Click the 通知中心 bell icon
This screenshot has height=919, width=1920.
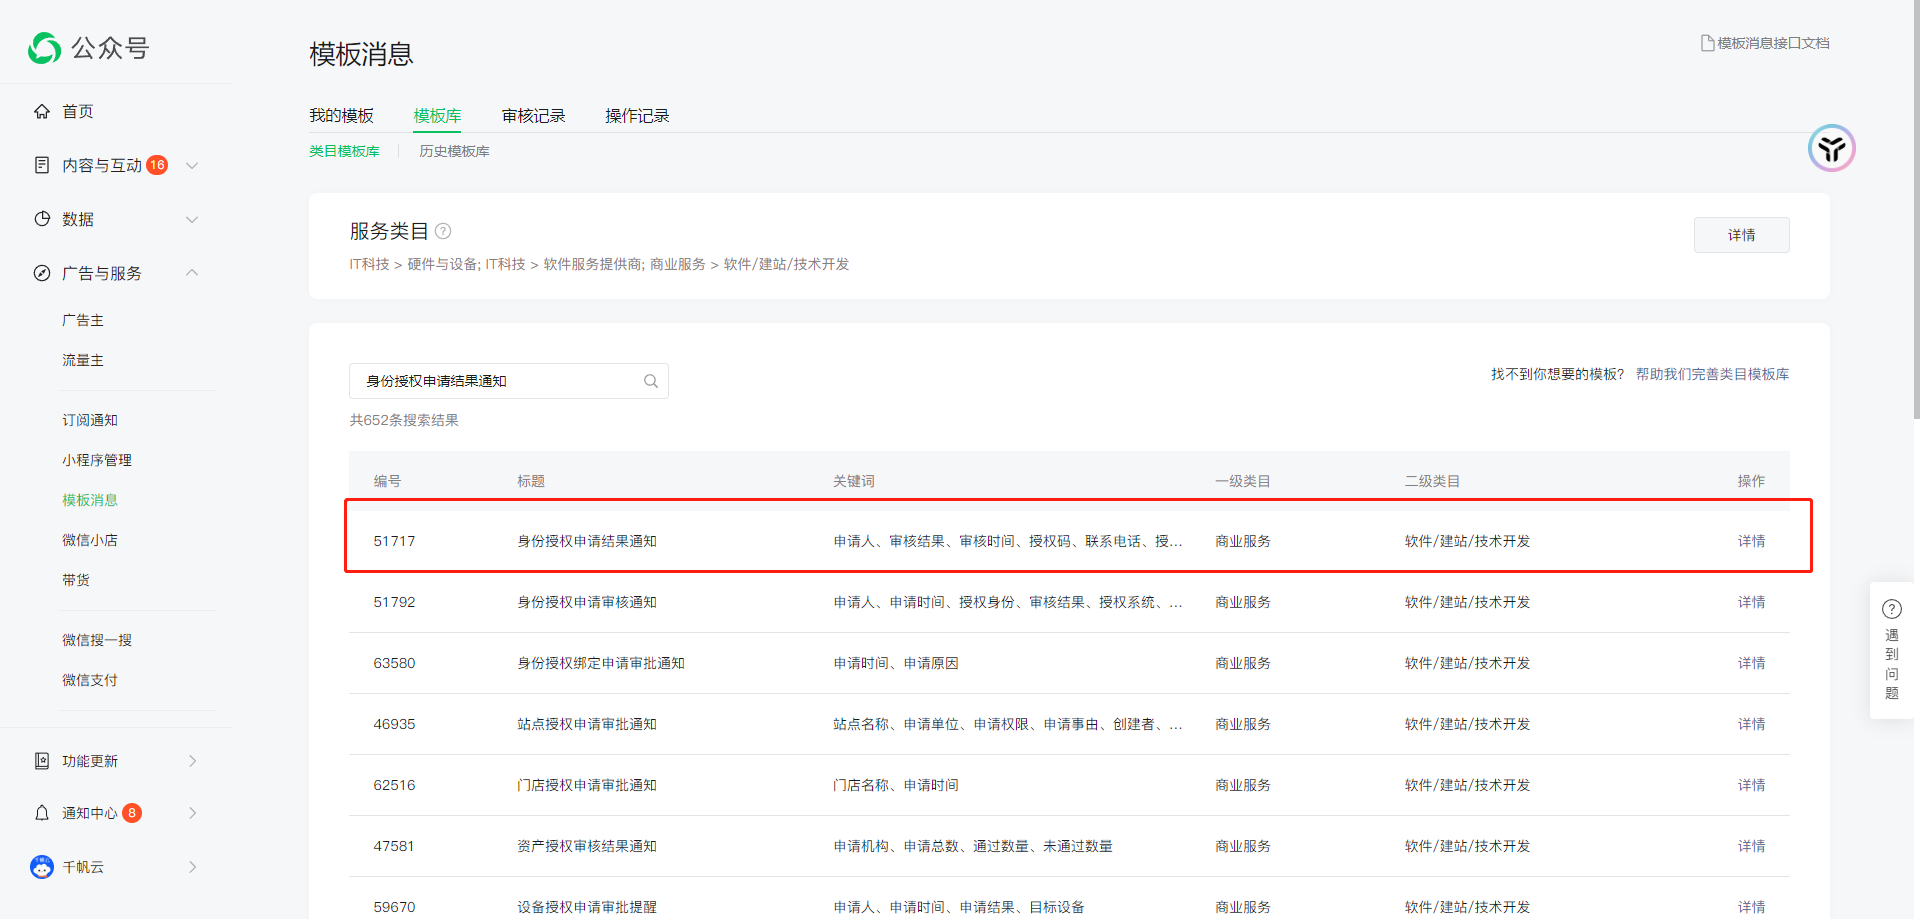(x=42, y=813)
